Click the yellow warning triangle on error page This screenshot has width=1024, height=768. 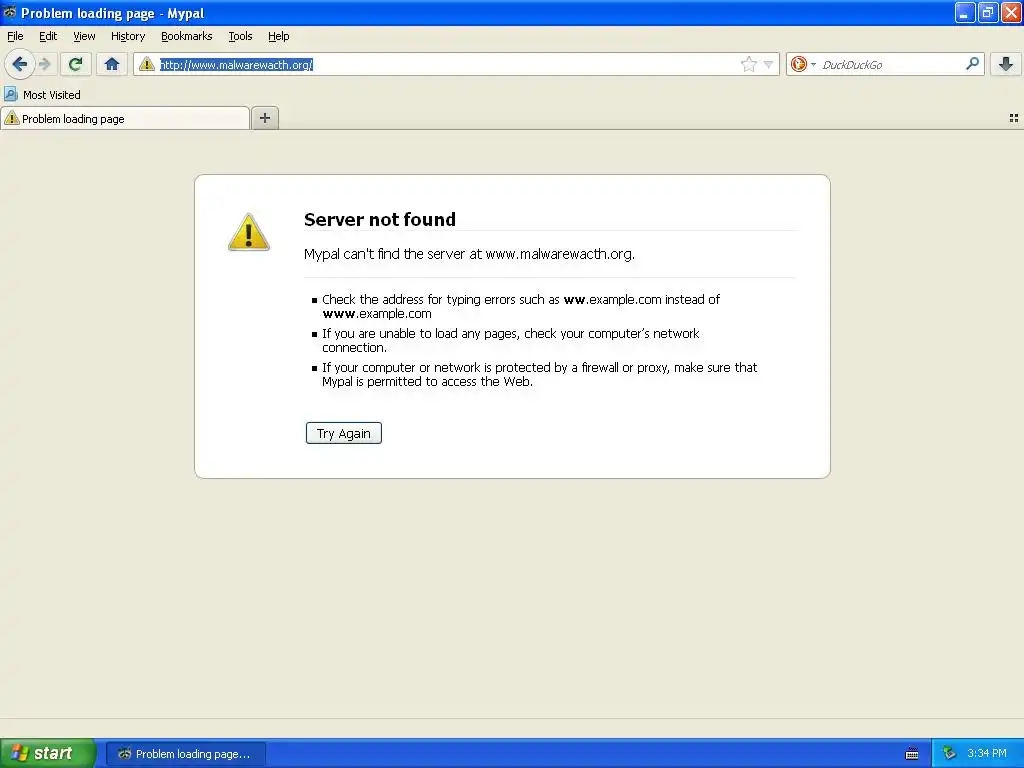point(249,232)
